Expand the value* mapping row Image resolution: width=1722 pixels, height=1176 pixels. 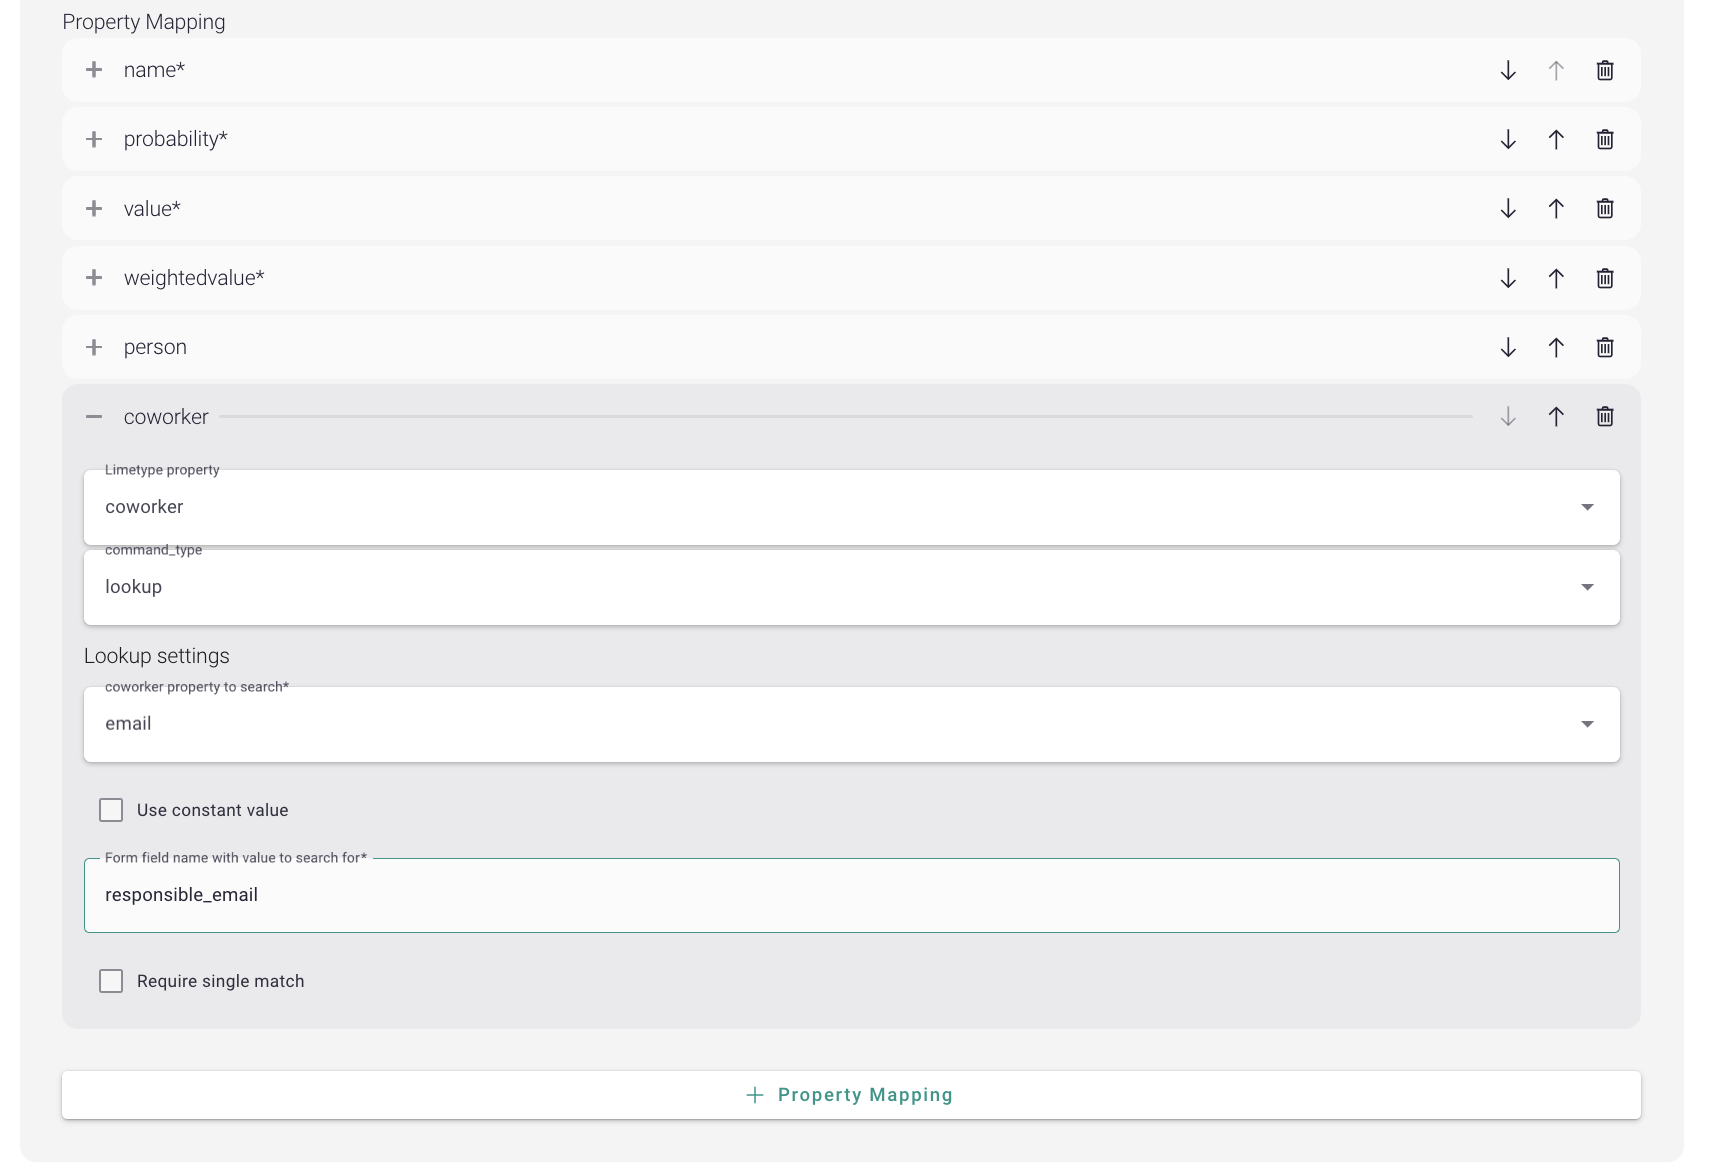coord(94,208)
